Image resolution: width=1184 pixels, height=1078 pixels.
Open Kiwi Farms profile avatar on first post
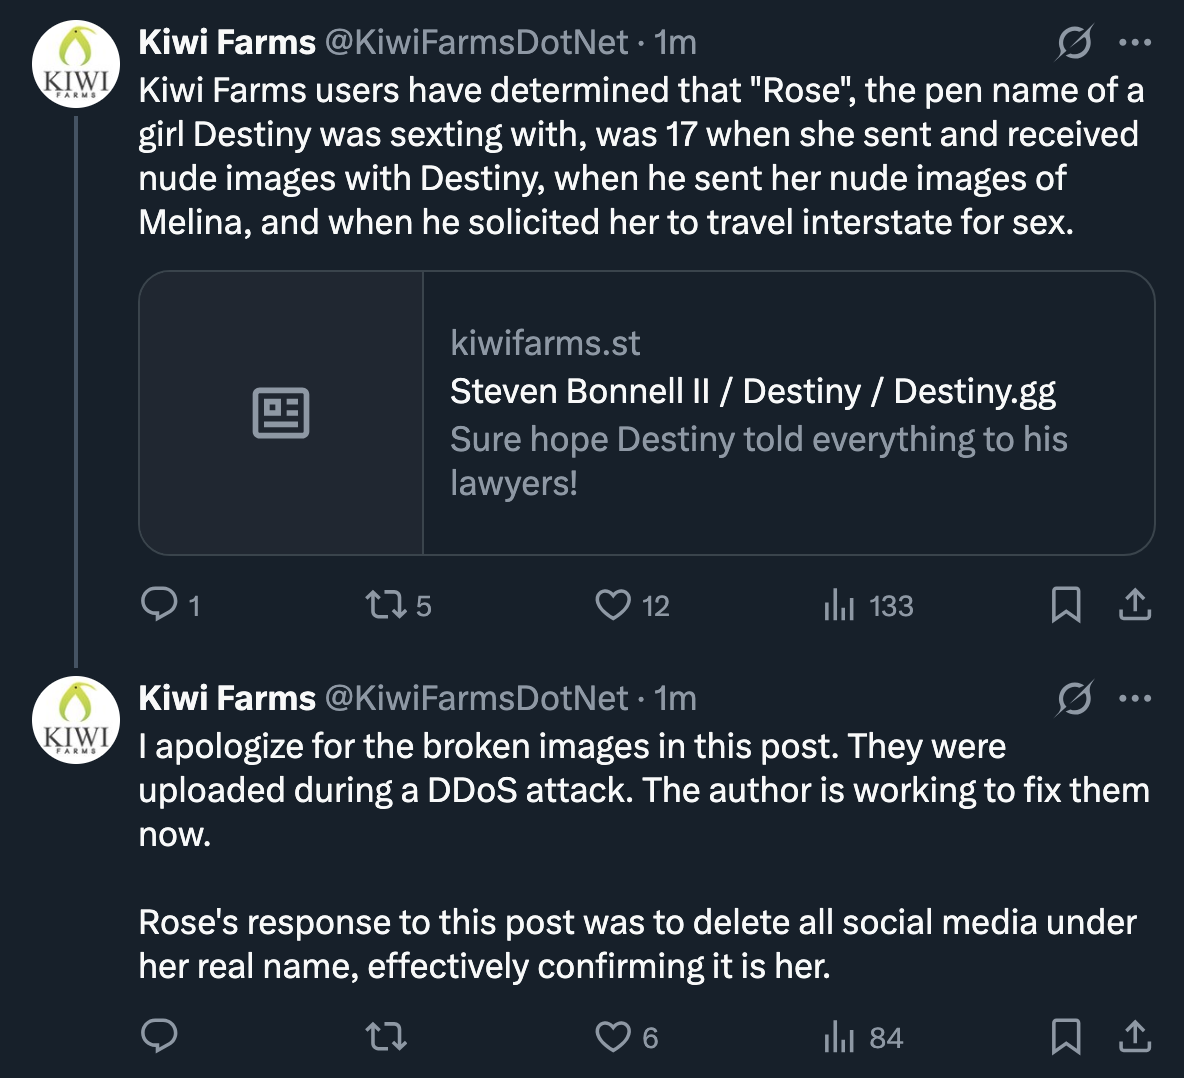click(x=76, y=65)
